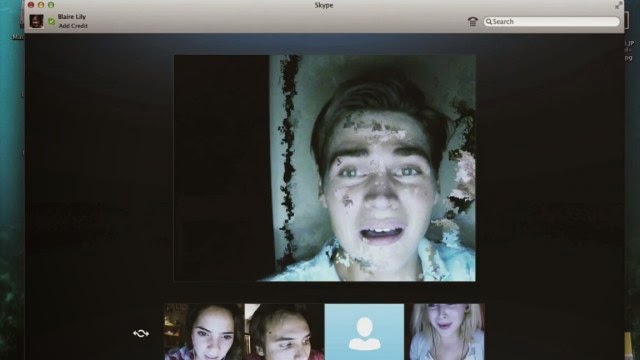Switch to the blonde girl's video thumbnail

pyautogui.click(x=447, y=331)
